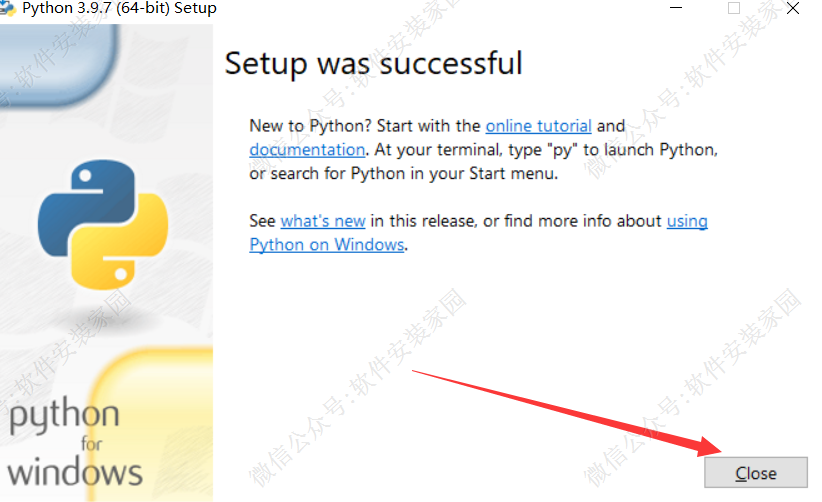Screen dimensions: 822x502
Task: Follow the "what's new" link
Action: (x=323, y=221)
